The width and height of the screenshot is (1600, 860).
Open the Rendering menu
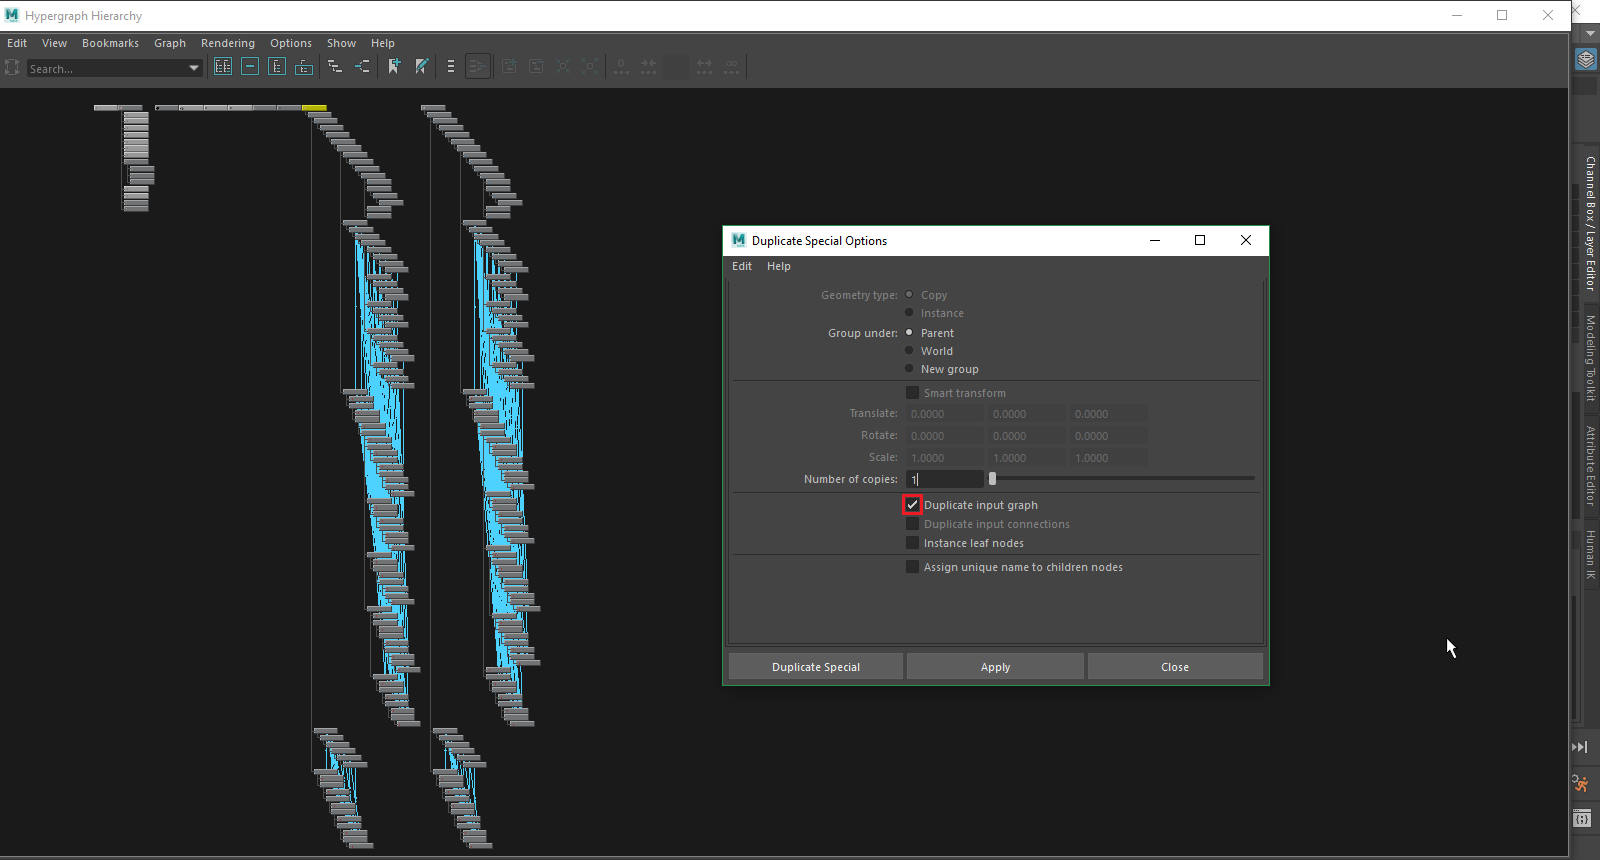tap(228, 43)
